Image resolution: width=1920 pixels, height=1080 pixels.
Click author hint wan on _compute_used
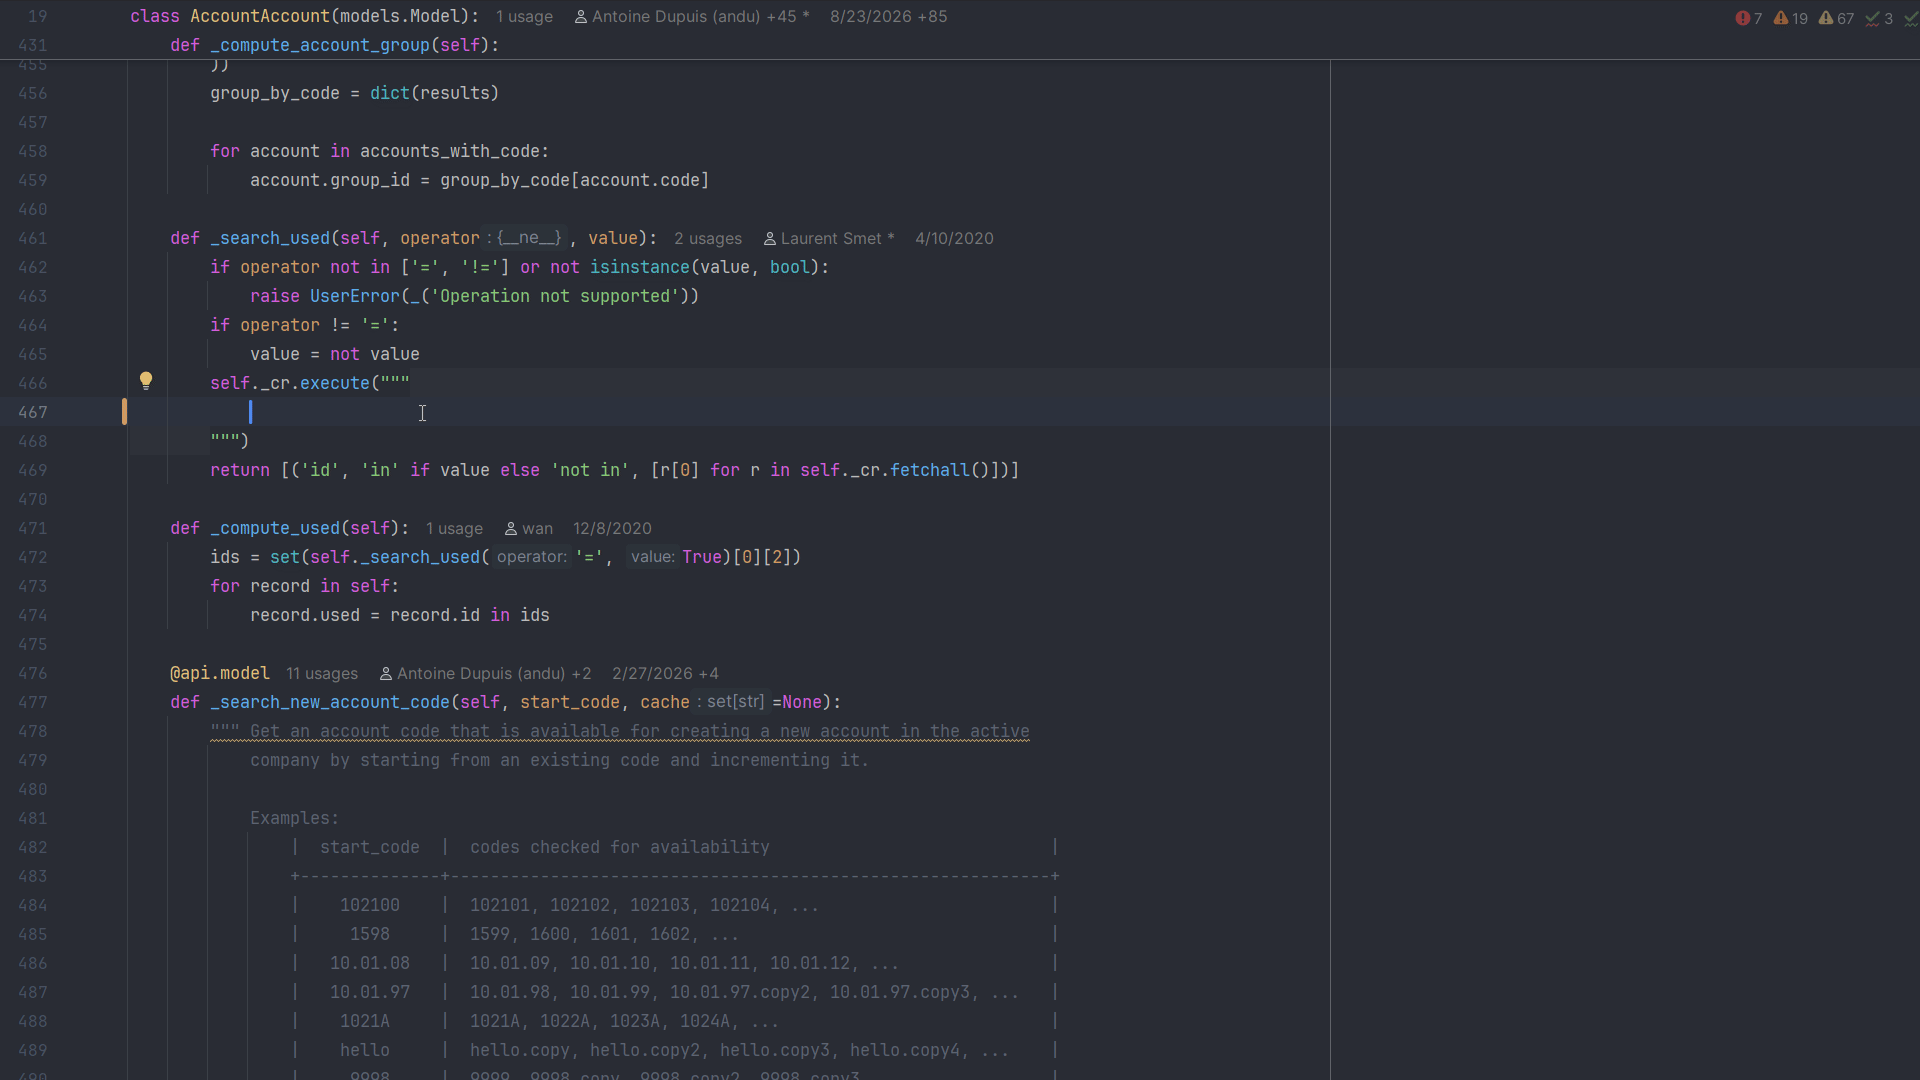[528, 529]
